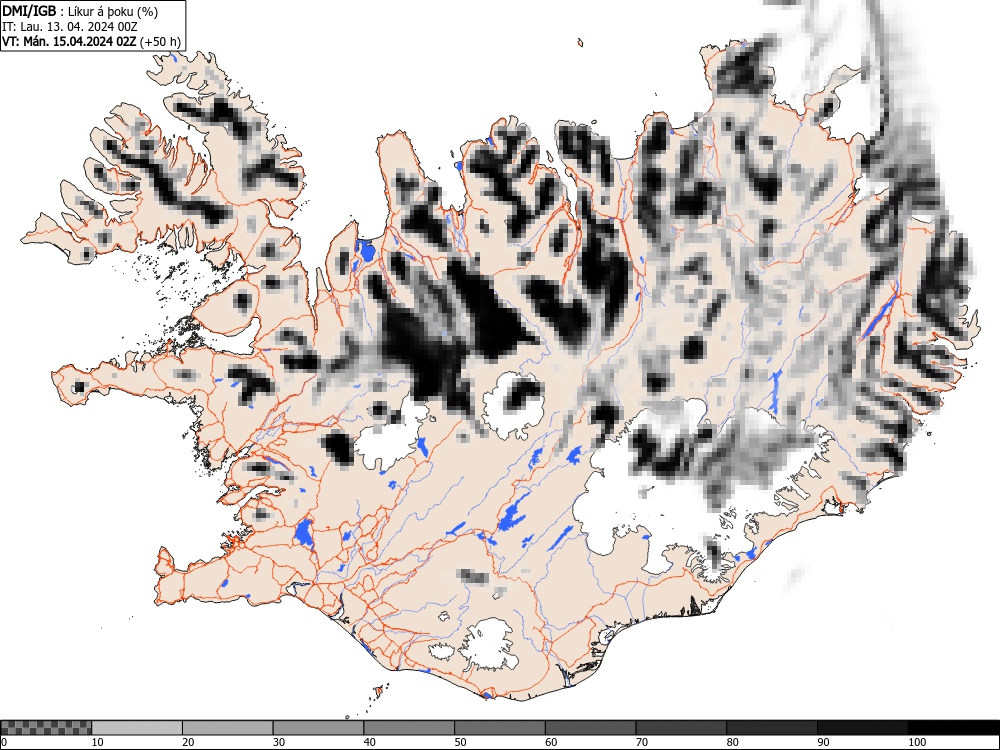The height and width of the screenshot is (750, 1000).
Task: Click the legend label "20"
Action: [188, 742]
